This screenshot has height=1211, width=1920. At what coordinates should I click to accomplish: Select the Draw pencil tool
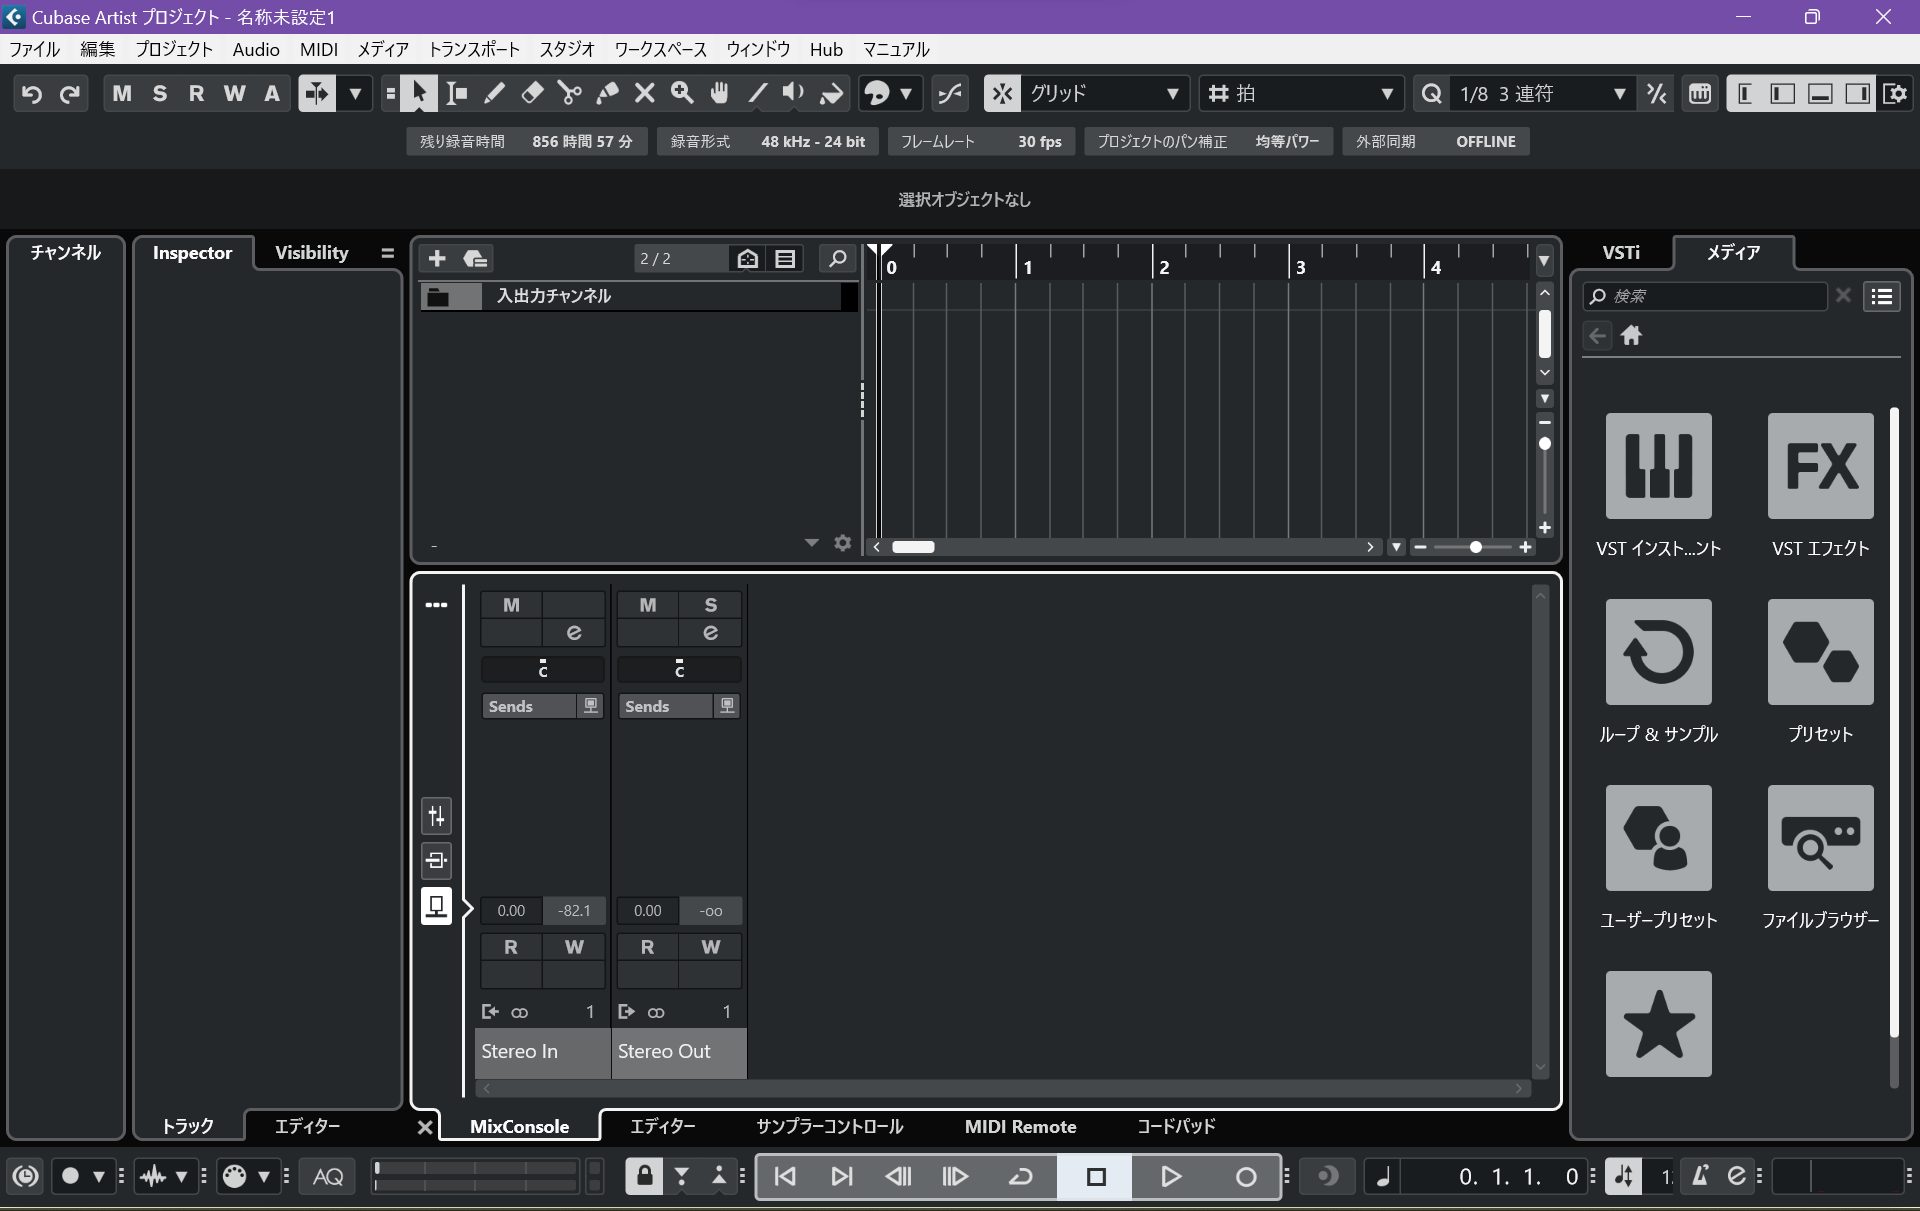[x=494, y=93]
